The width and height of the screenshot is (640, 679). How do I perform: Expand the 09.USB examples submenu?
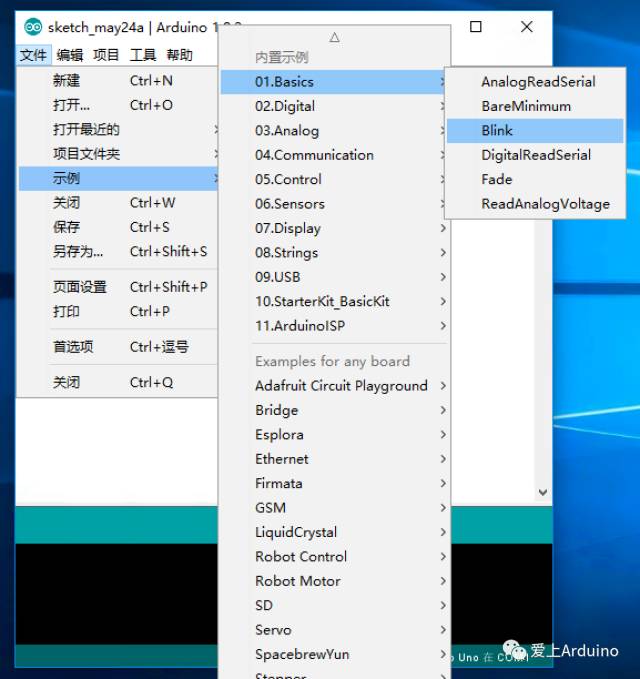coord(334,277)
